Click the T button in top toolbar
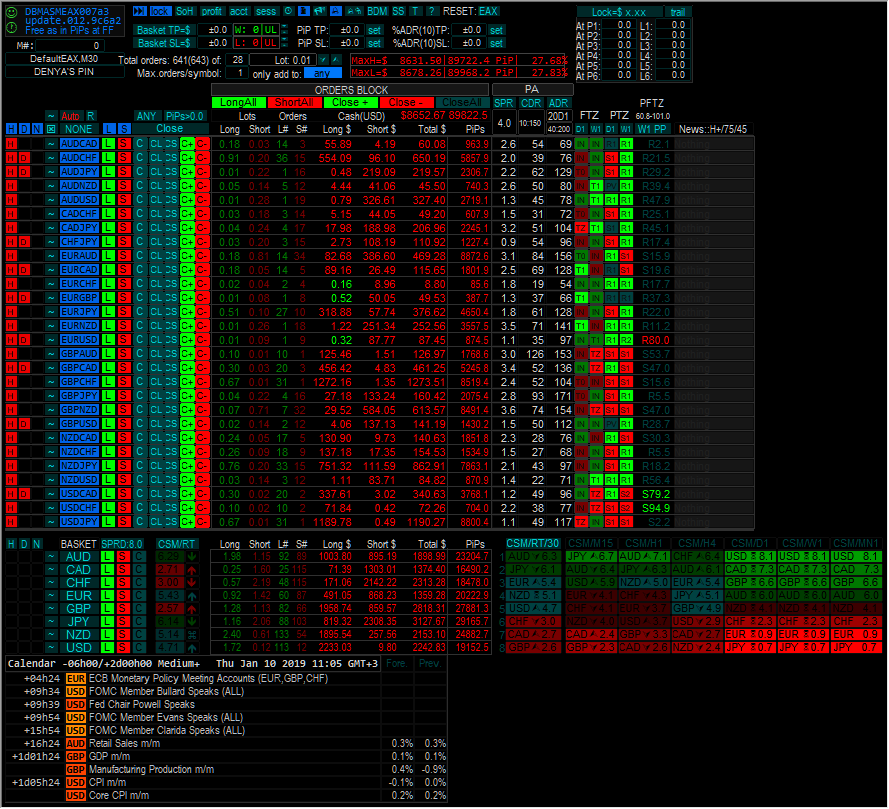 pyautogui.click(x=416, y=11)
